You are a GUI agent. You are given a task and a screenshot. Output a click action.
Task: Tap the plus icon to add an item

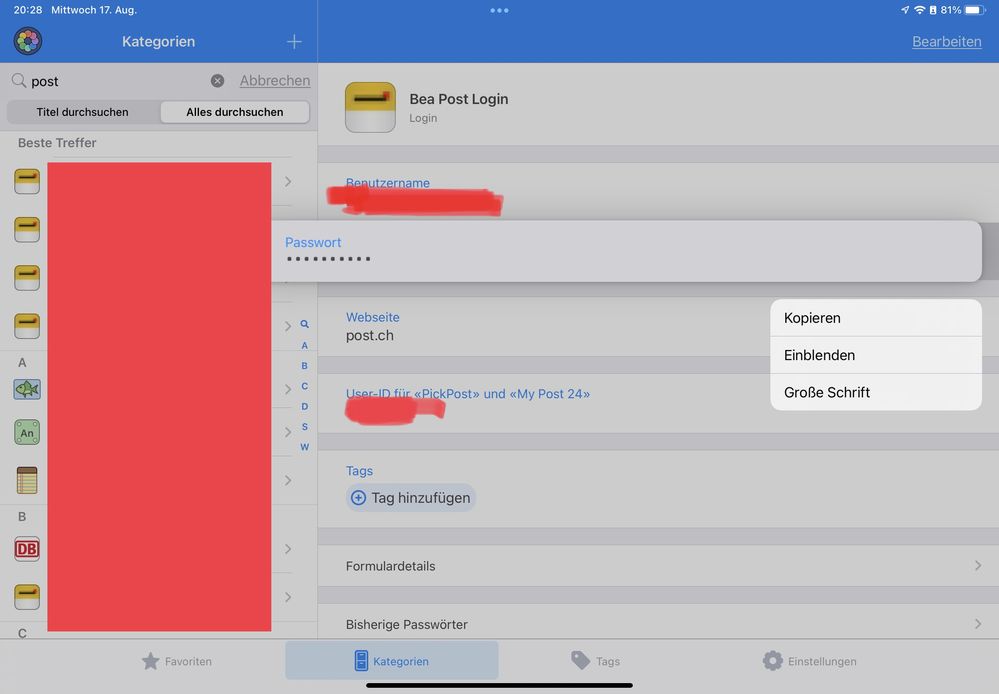coord(294,42)
